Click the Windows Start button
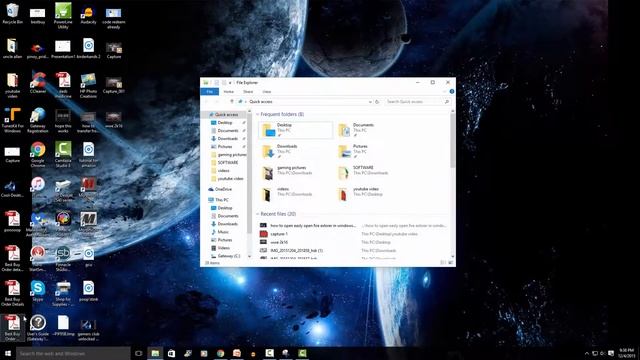640x360 pixels. [x=8, y=353]
